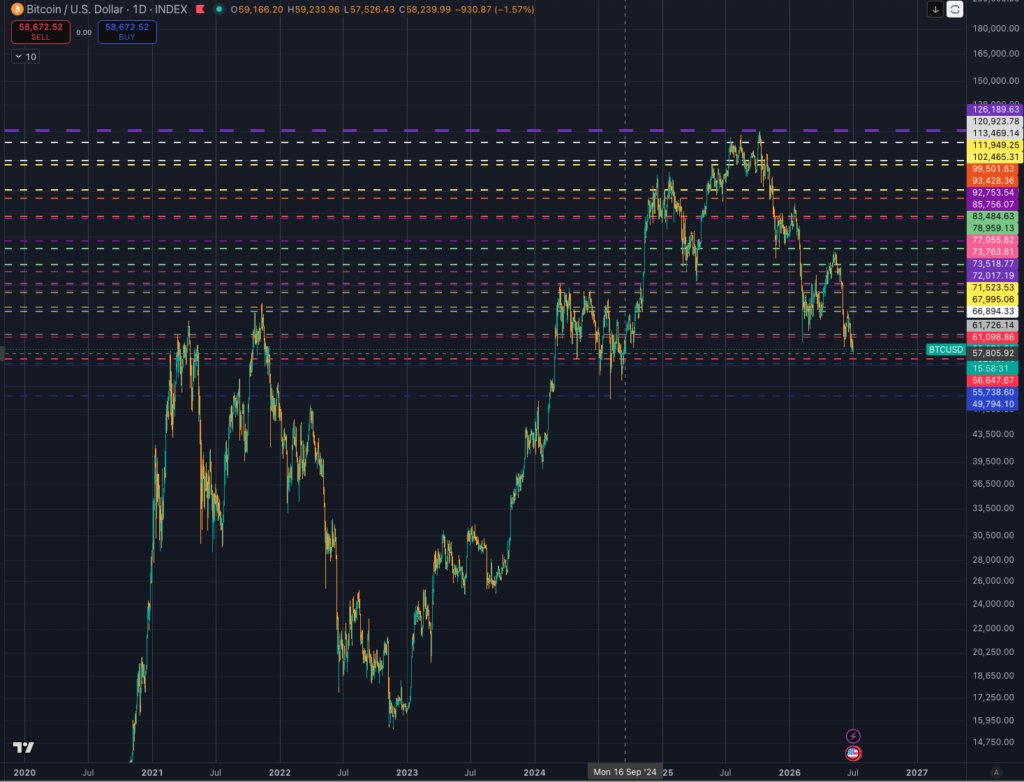
Task: Click the SELL 58,672.52 button
Action: point(40,31)
